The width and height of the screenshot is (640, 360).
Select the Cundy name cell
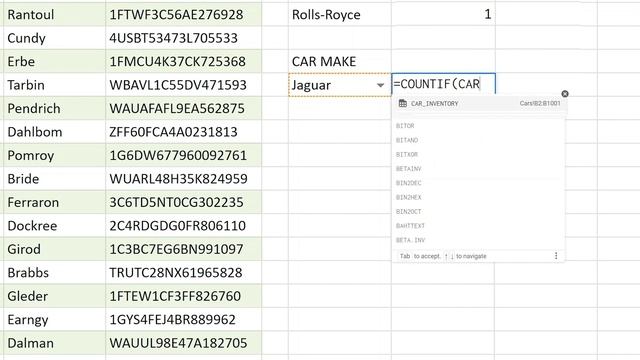[54, 38]
